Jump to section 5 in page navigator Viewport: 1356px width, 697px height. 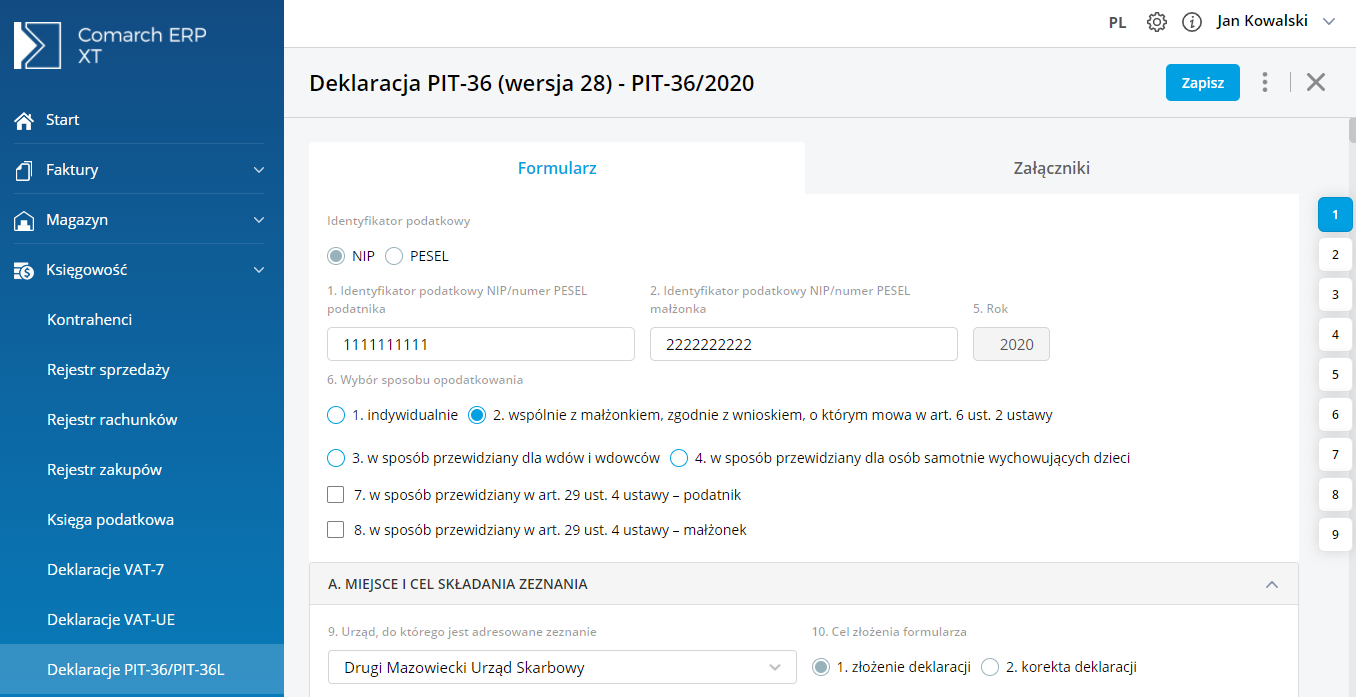1334,375
